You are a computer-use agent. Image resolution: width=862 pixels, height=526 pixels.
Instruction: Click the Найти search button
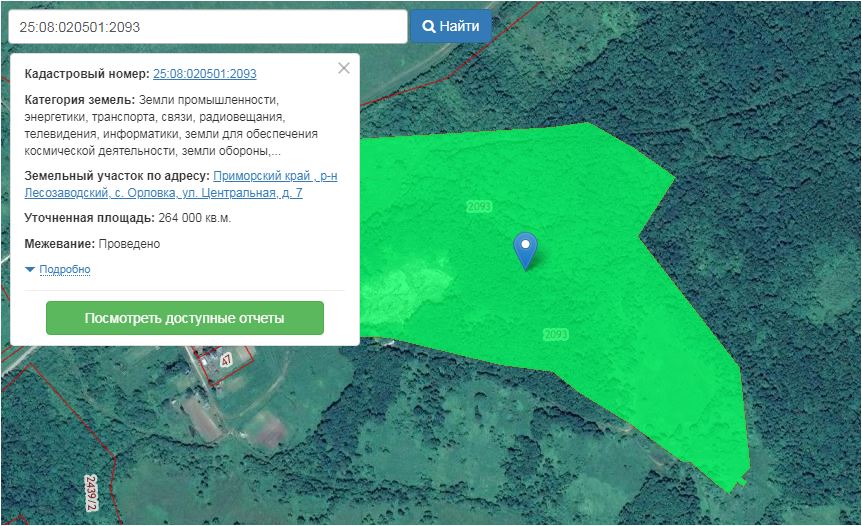pyautogui.click(x=450, y=26)
